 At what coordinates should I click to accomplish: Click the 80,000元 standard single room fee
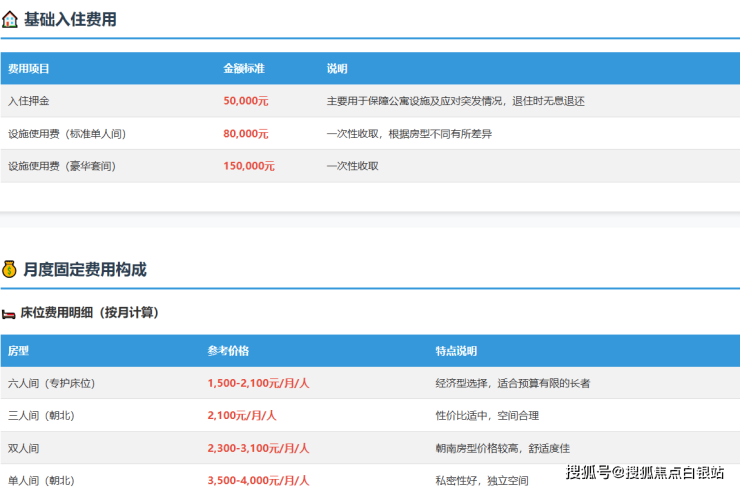246,133
